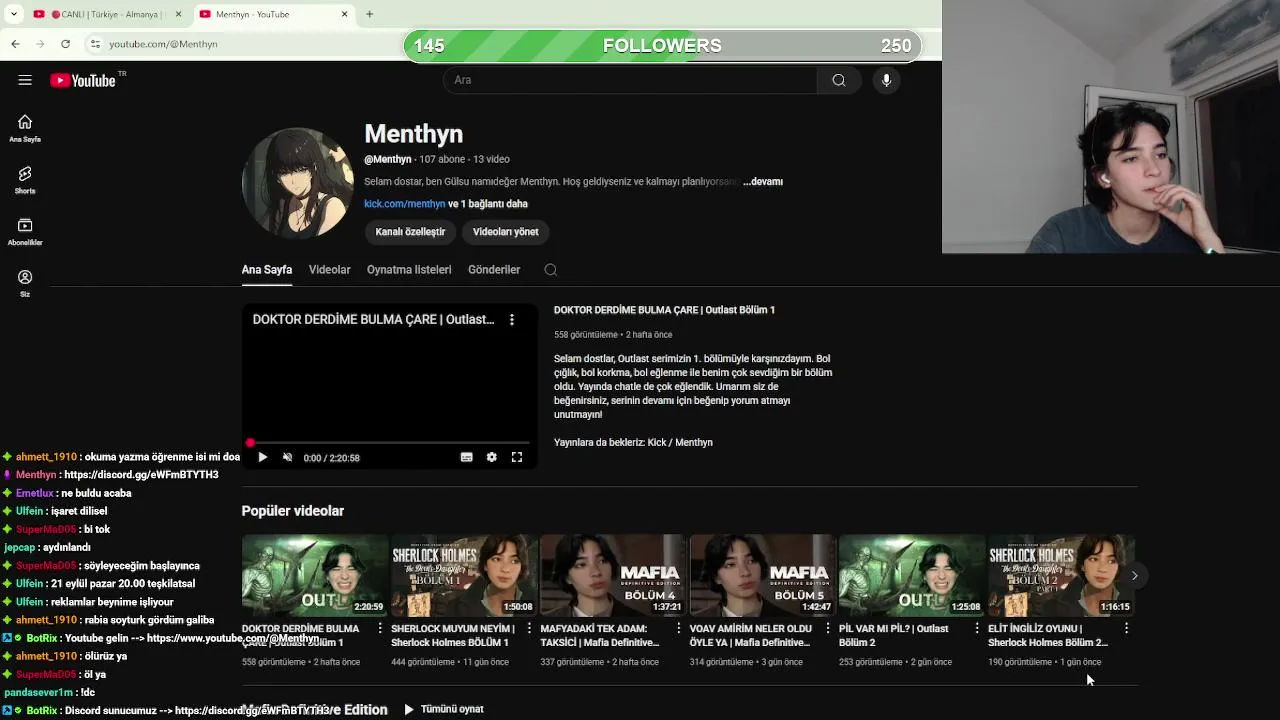Viewport: 1280px width, 720px height.
Task: Close the CANLI Türkiye tab
Action: [x=179, y=14]
